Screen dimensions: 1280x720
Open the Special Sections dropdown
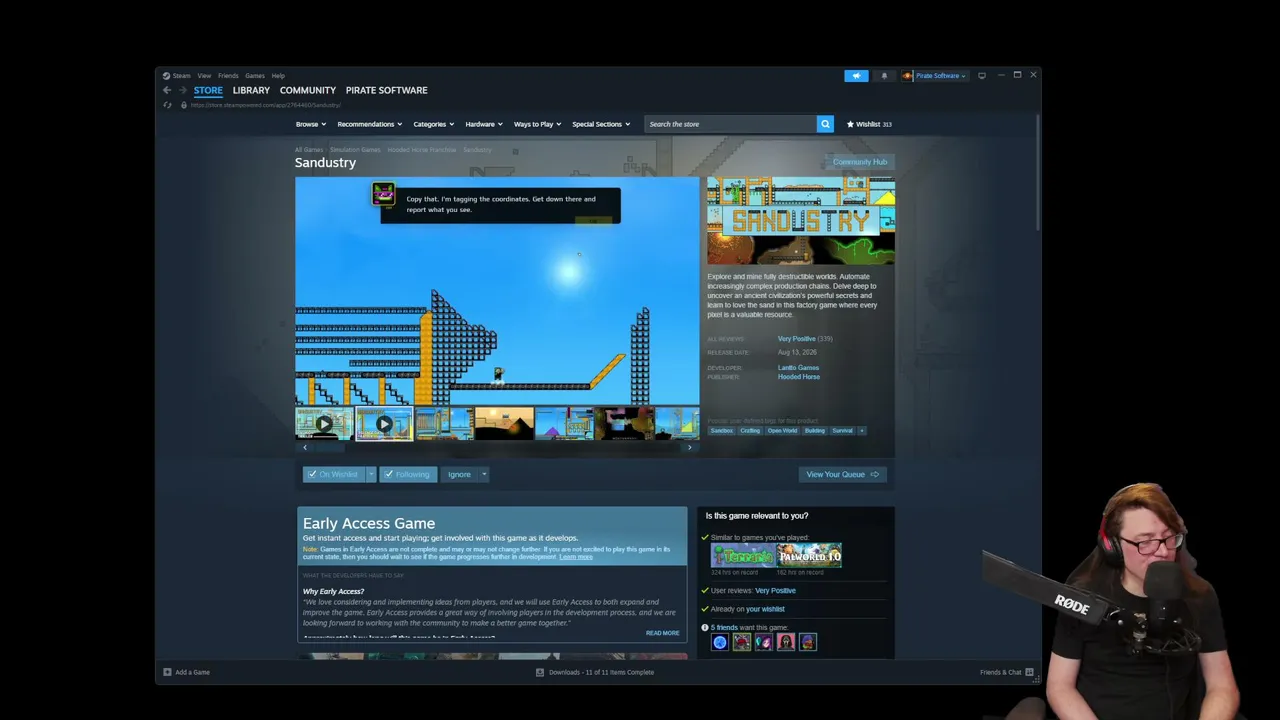point(601,124)
